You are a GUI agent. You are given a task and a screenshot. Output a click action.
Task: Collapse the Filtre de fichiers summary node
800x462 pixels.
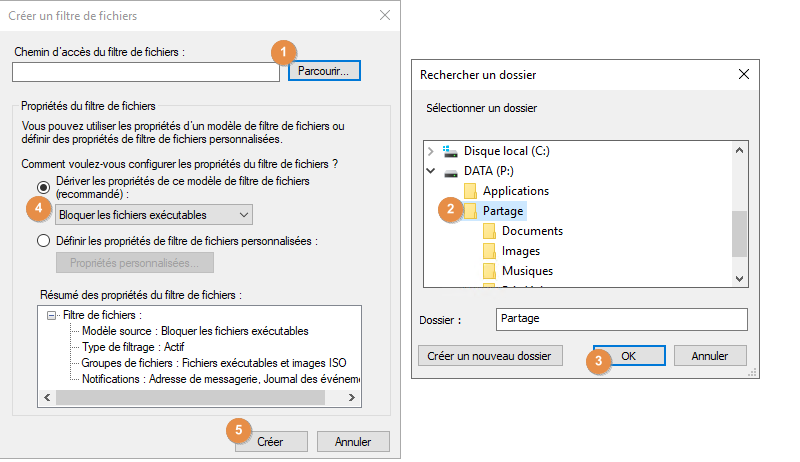pyautogui.click(x=50, y=316)
